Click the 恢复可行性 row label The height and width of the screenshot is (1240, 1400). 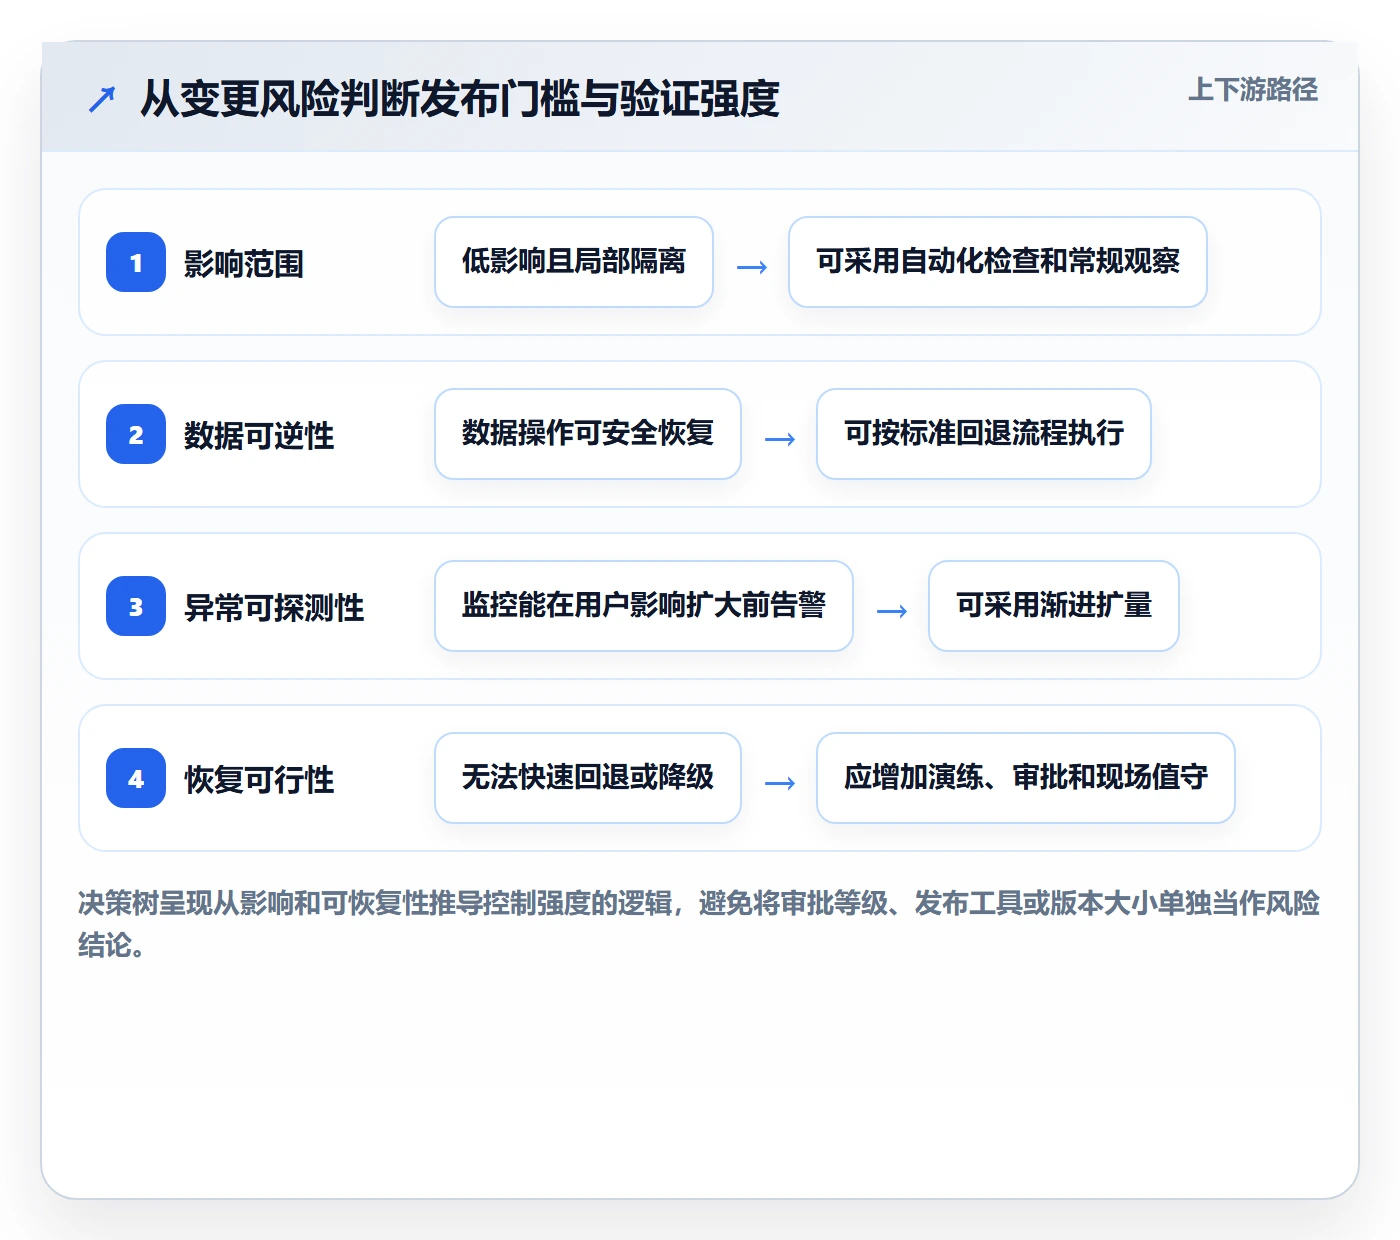coord(259,780)
